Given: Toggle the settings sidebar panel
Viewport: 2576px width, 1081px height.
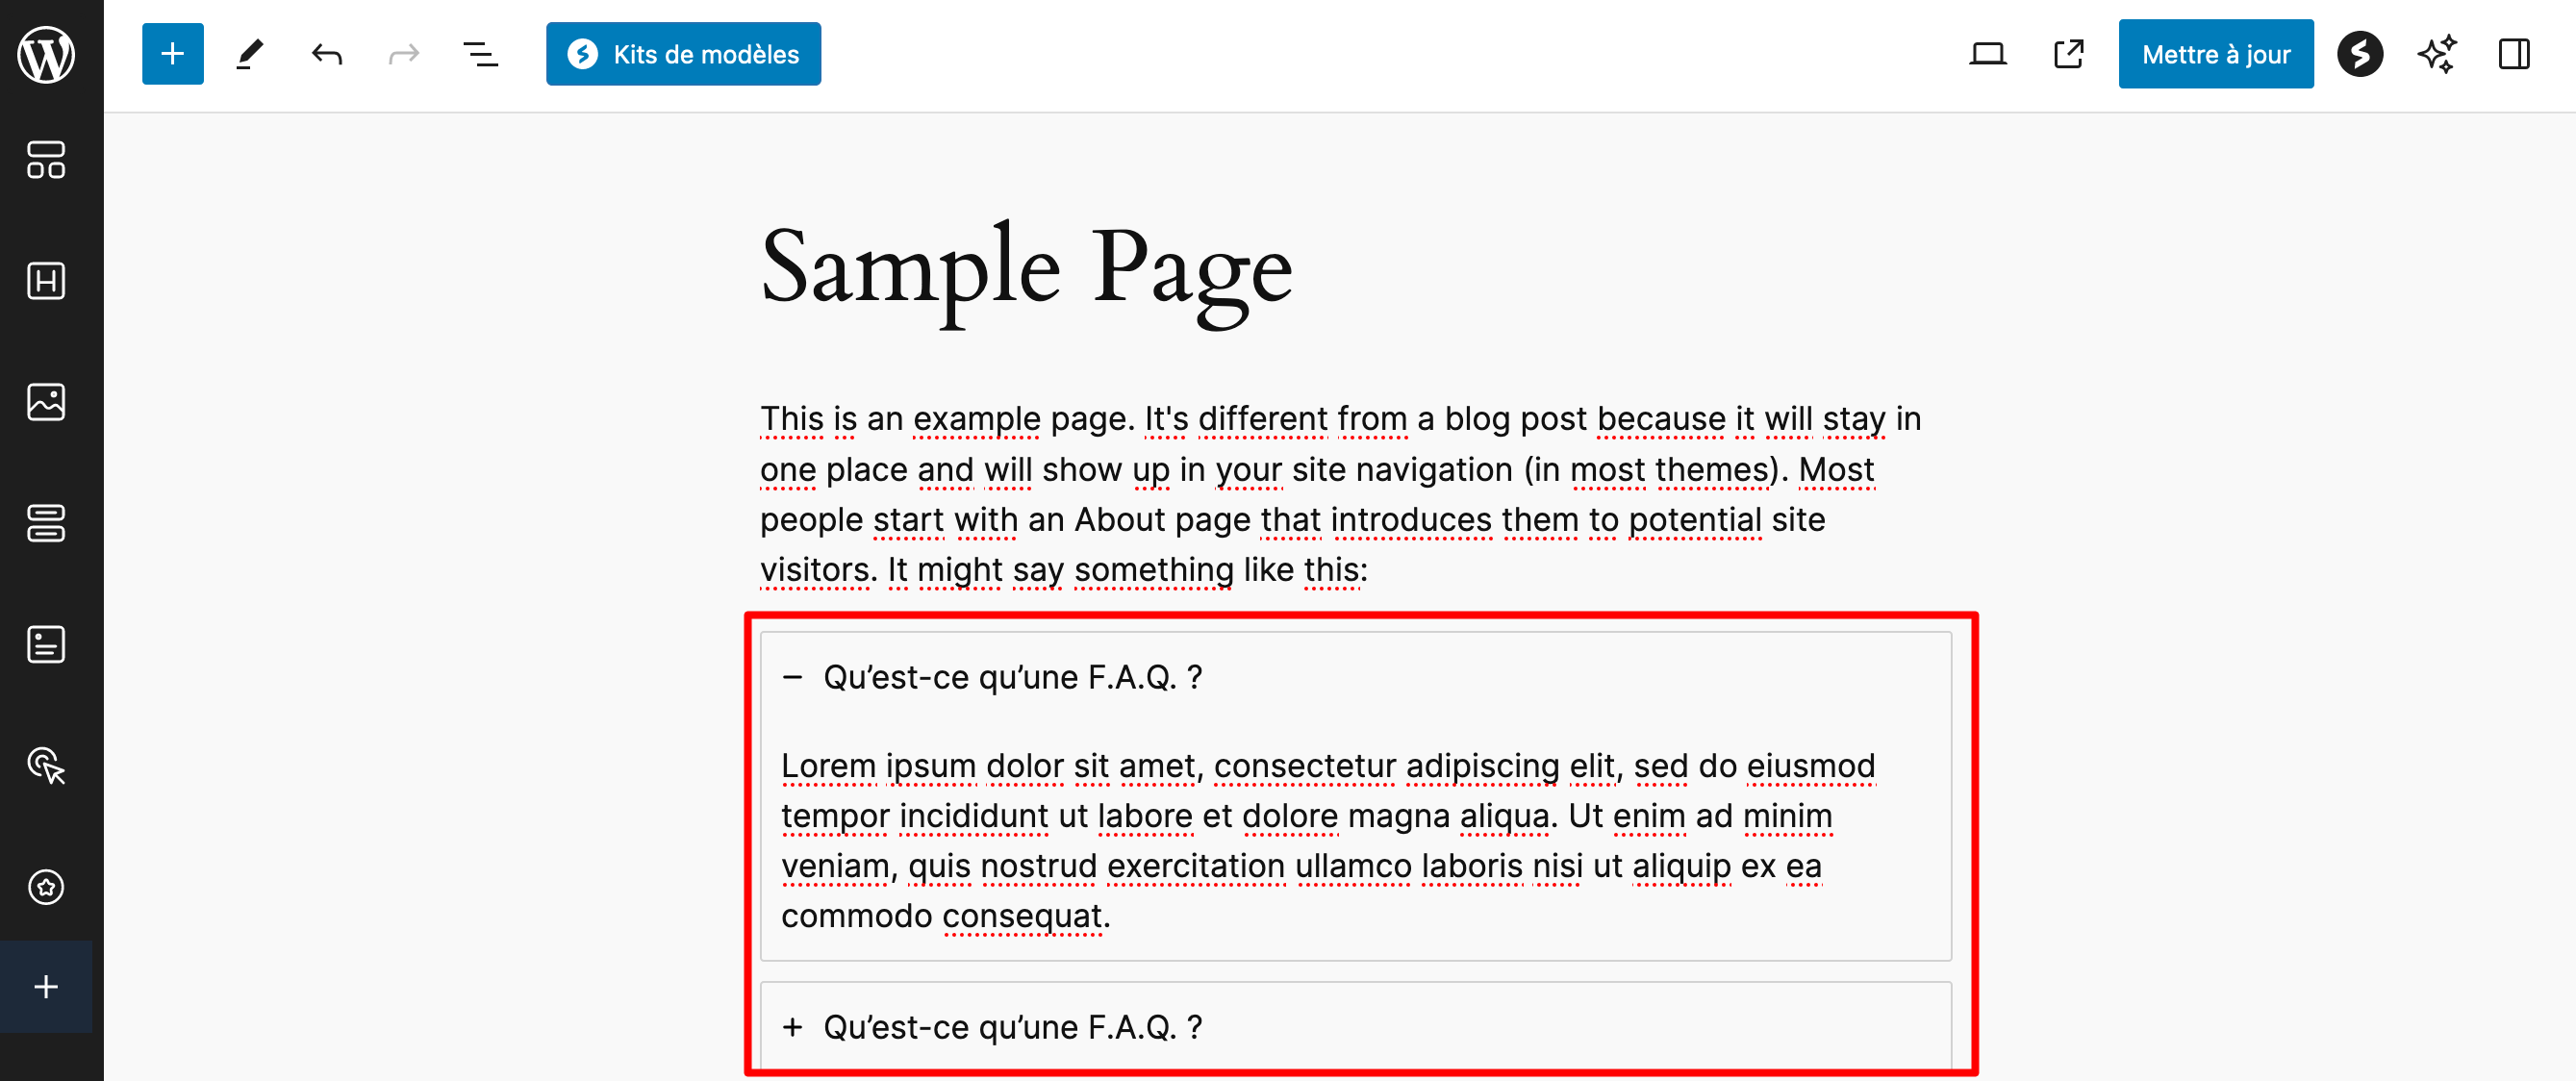Looking at the screenshot, I should (x=2513, y=54).
